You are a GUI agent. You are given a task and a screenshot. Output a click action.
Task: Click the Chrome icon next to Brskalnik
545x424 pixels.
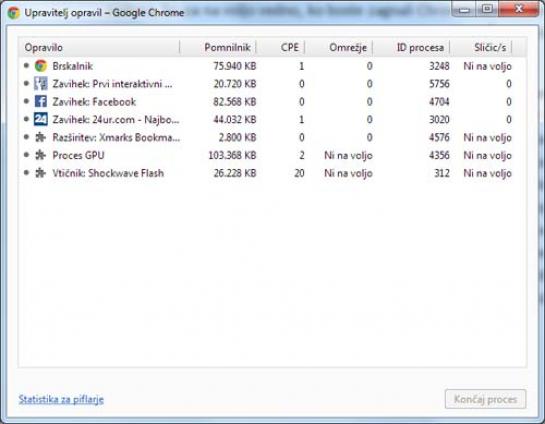point(41,66)
